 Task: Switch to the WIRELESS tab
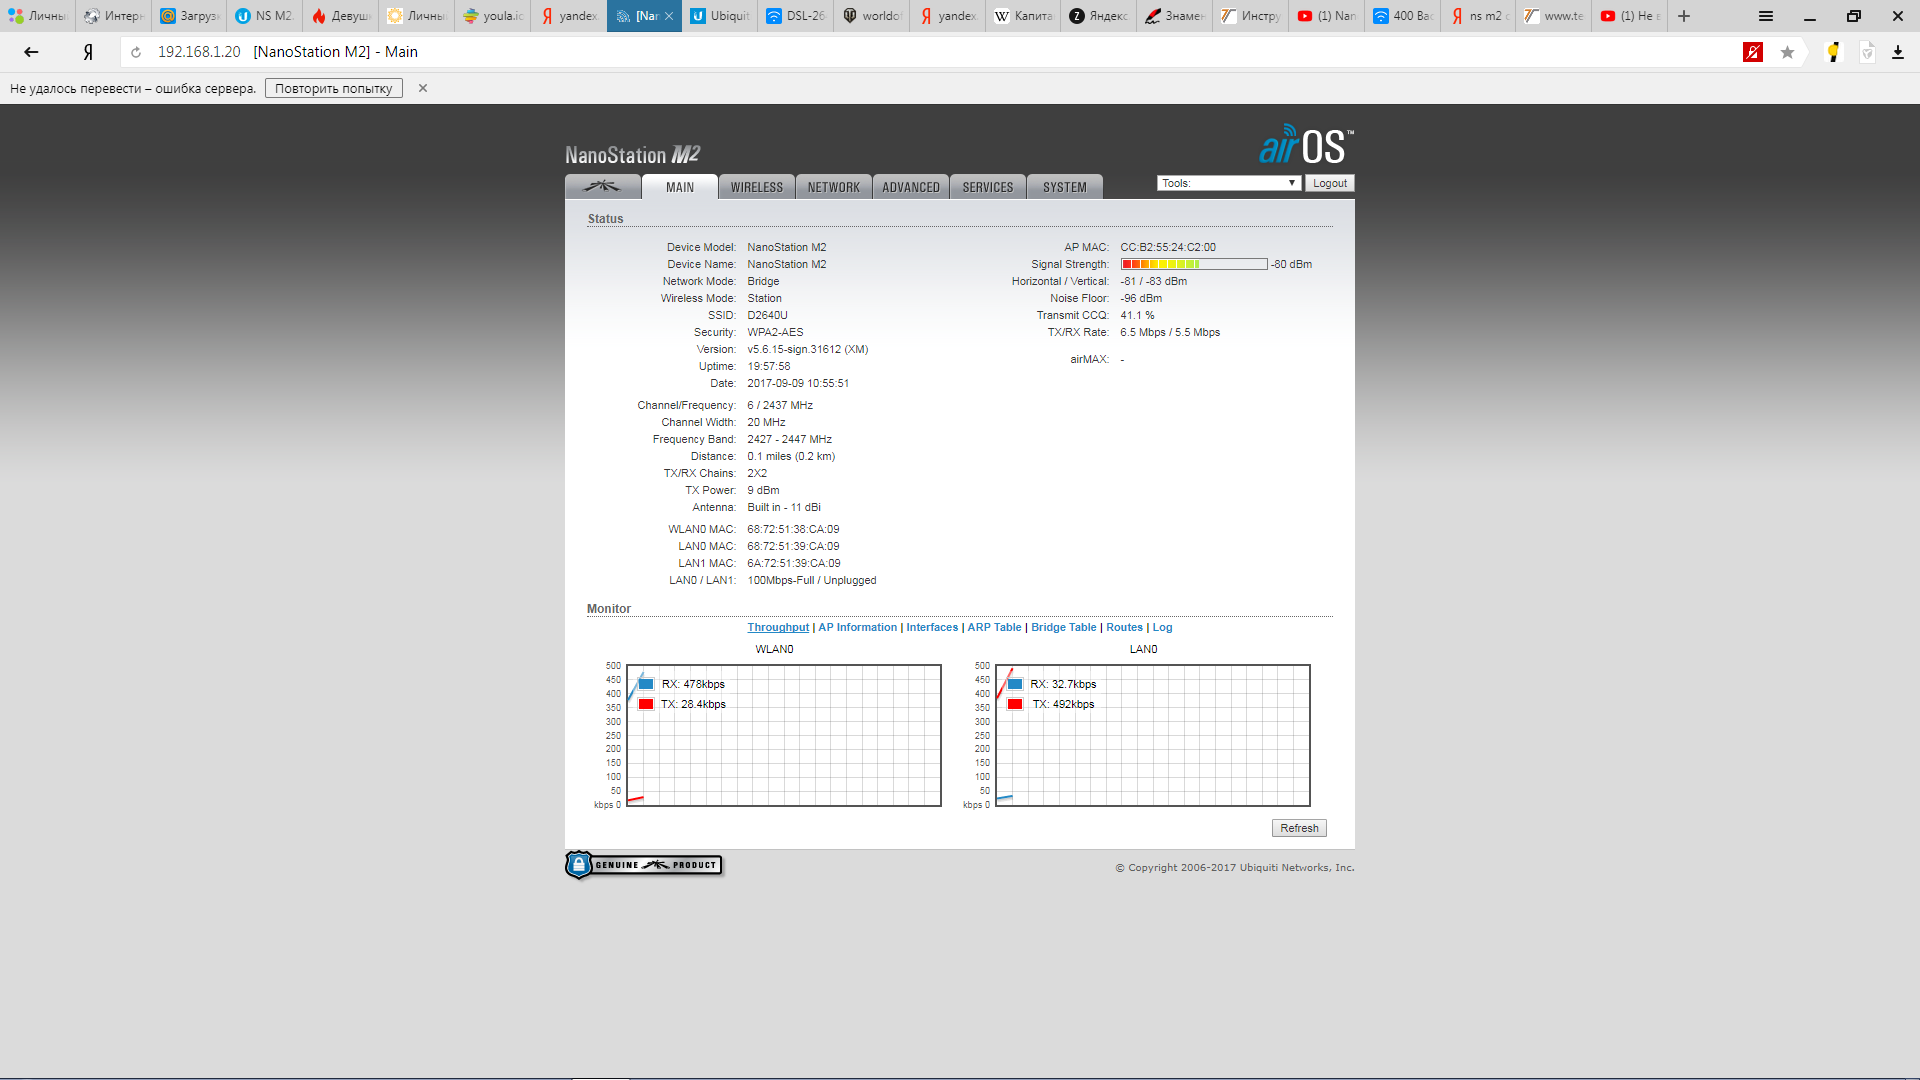(756, 187)
